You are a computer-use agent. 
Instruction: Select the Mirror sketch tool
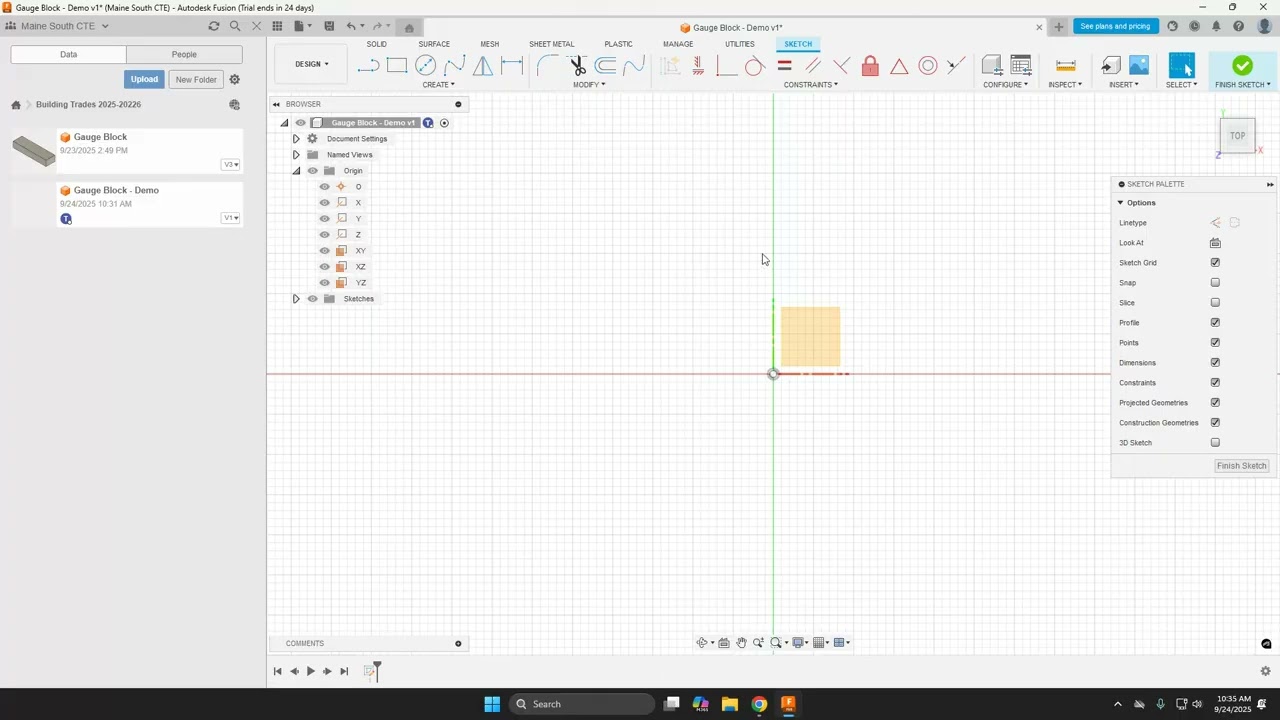click(483, 66)
